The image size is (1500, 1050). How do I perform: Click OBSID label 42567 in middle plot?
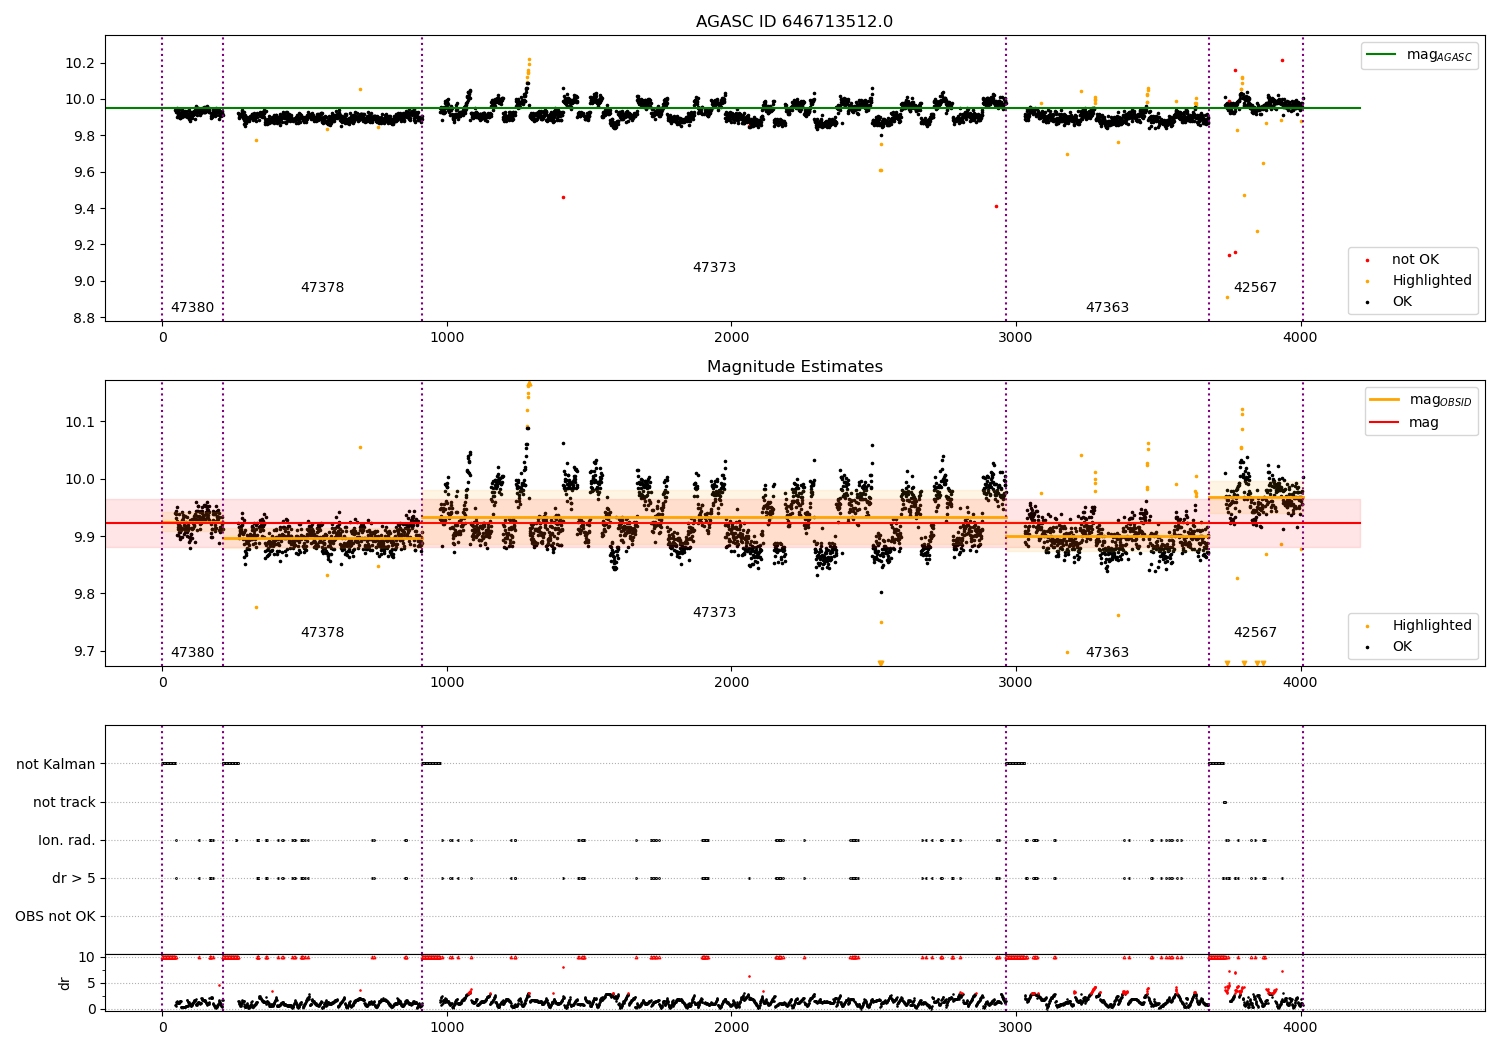pyautogui.click(x=1255, y=633)
